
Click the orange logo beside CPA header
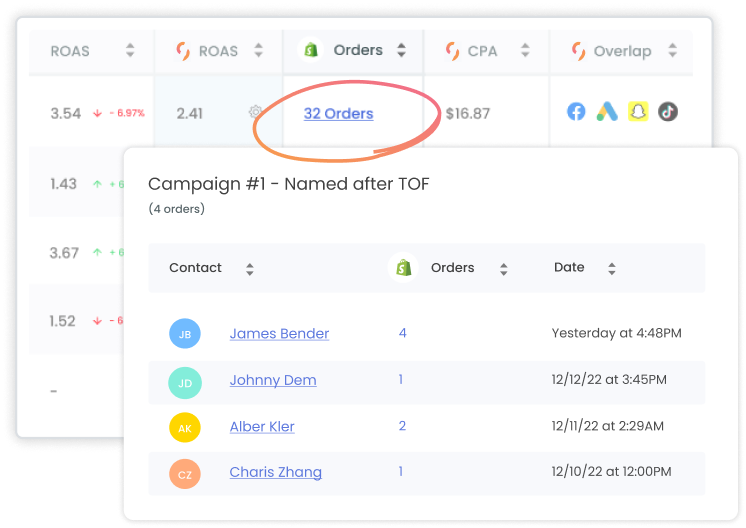pos(452,51)
